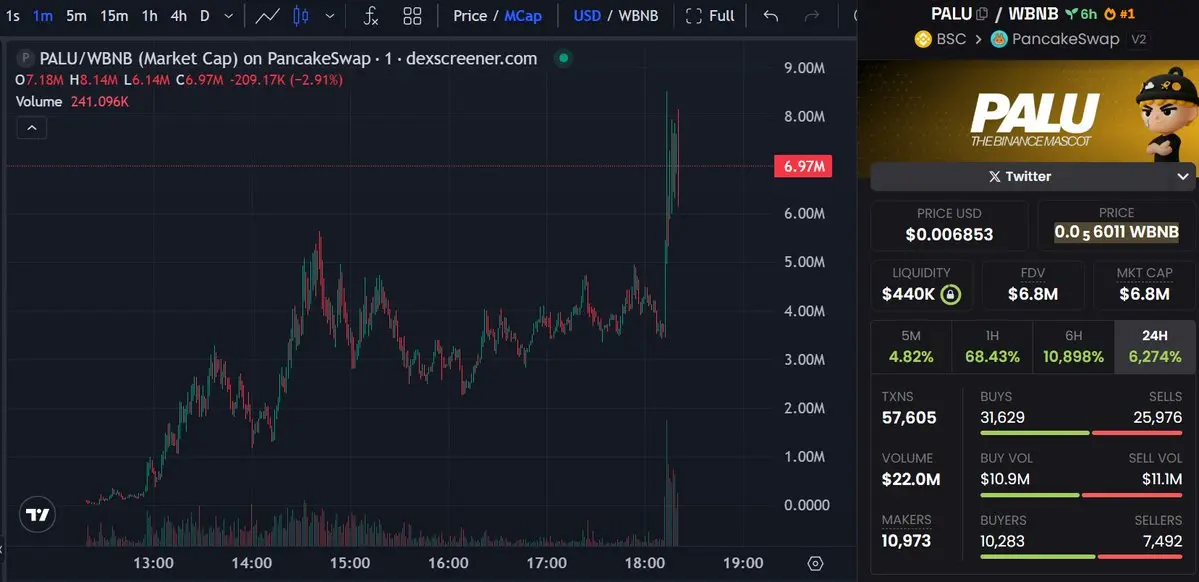Show the 6H stats tab

point(1073,346)
